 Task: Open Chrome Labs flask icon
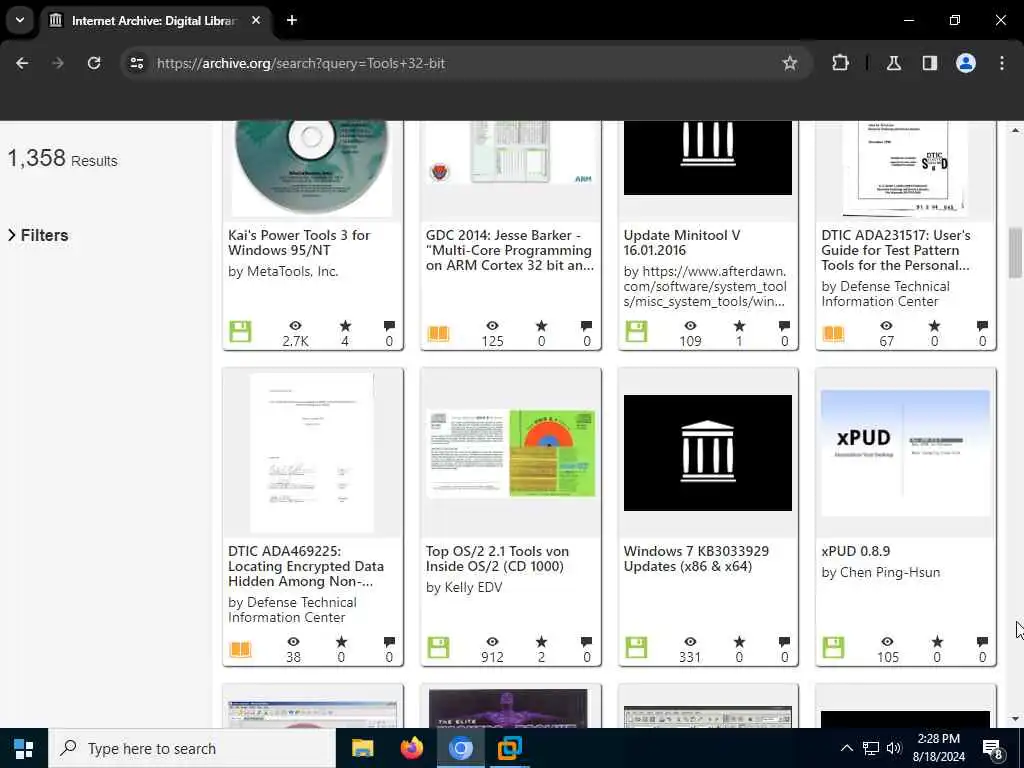893,63
